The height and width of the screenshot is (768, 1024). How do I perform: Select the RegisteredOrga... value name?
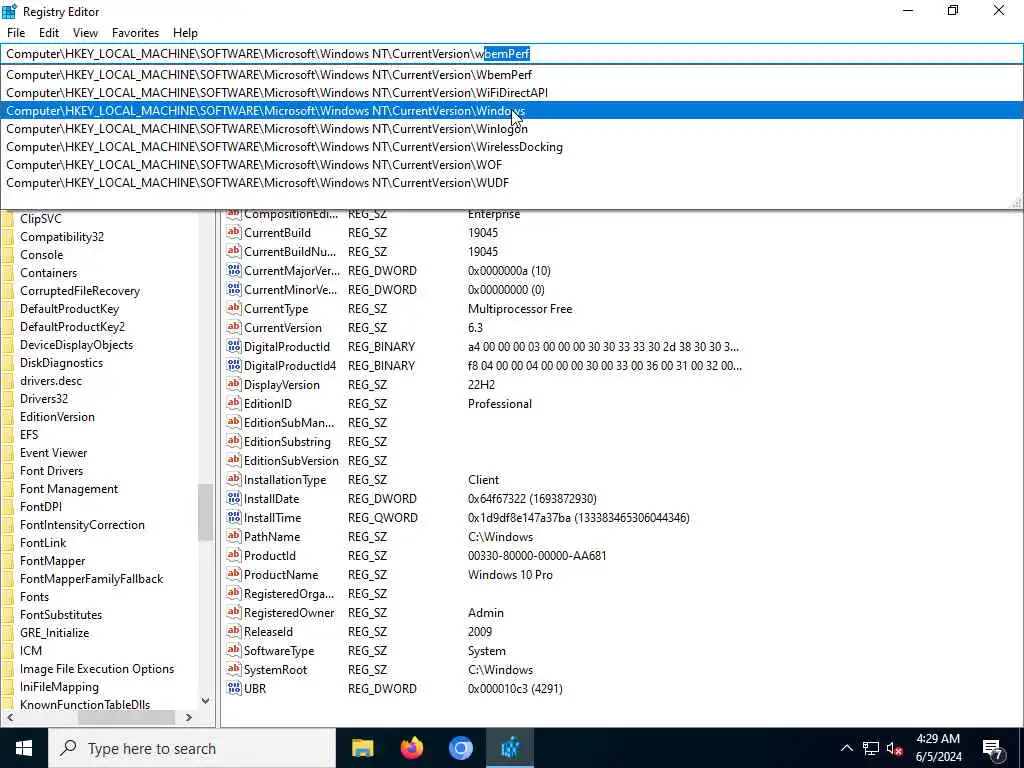[x=289, y=594]
